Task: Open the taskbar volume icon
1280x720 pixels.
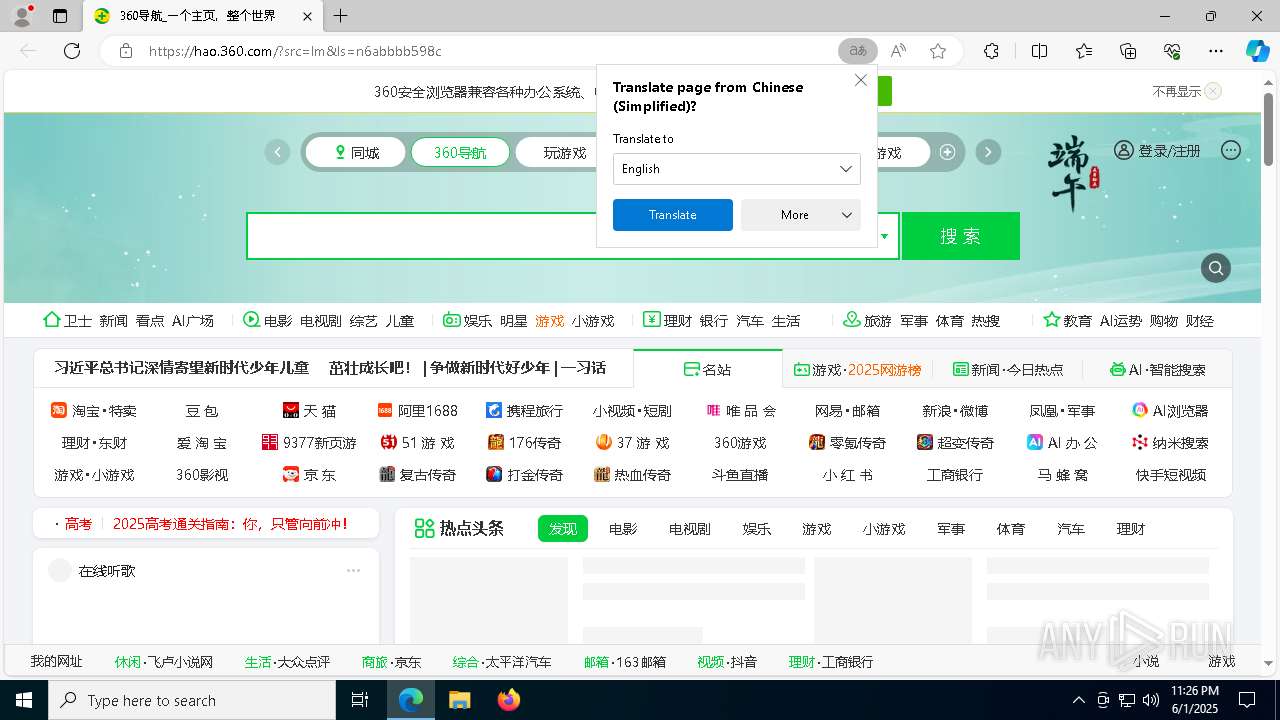Action: click(1151, 700)
